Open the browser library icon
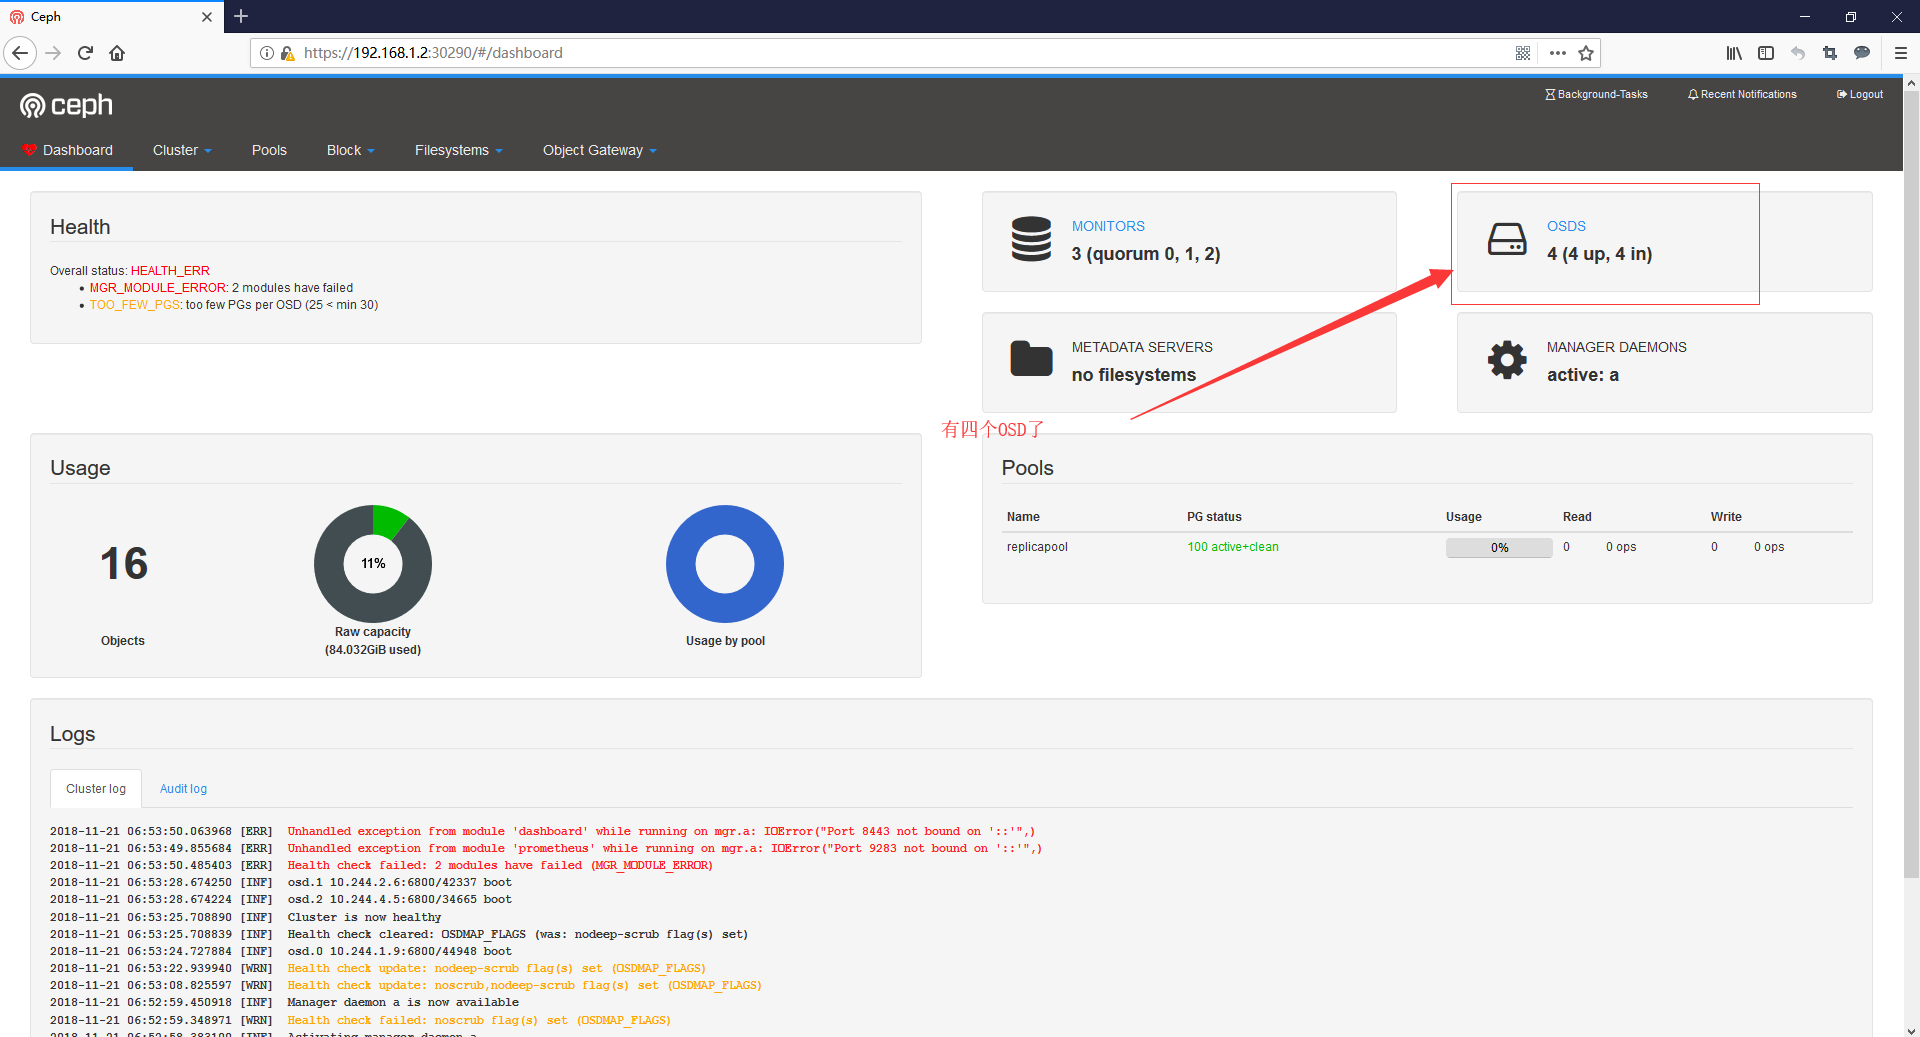 point(1734,53)
